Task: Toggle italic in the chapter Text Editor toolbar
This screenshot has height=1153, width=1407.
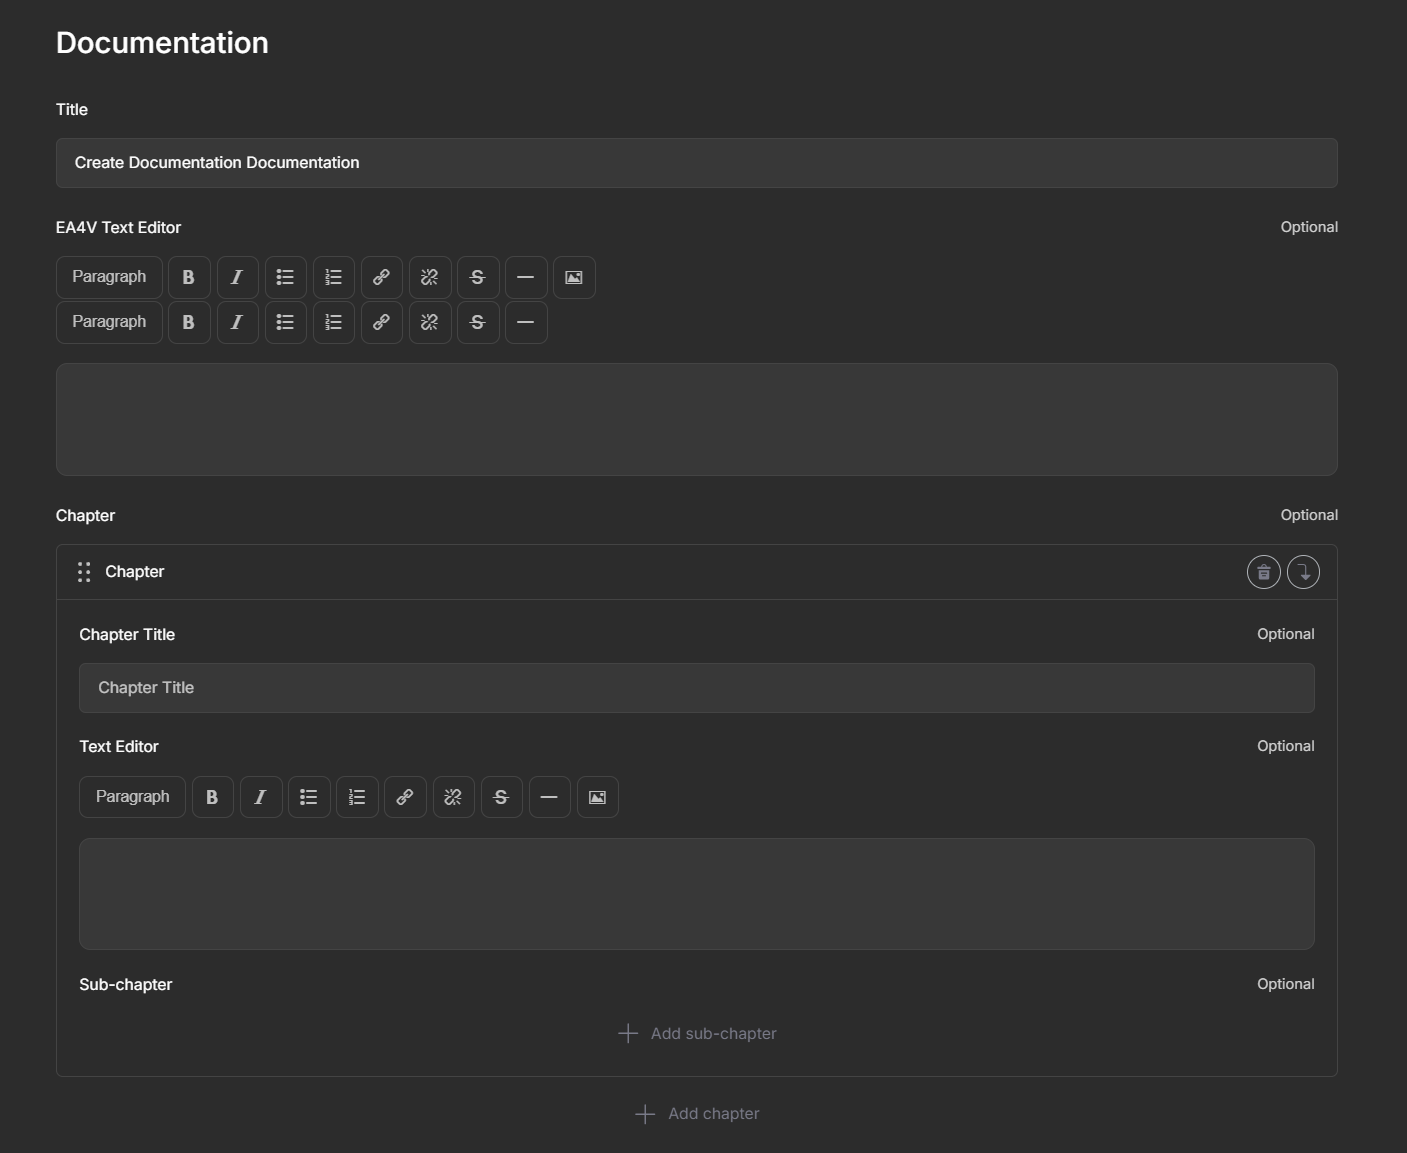Action: click(x=260, y=797)
